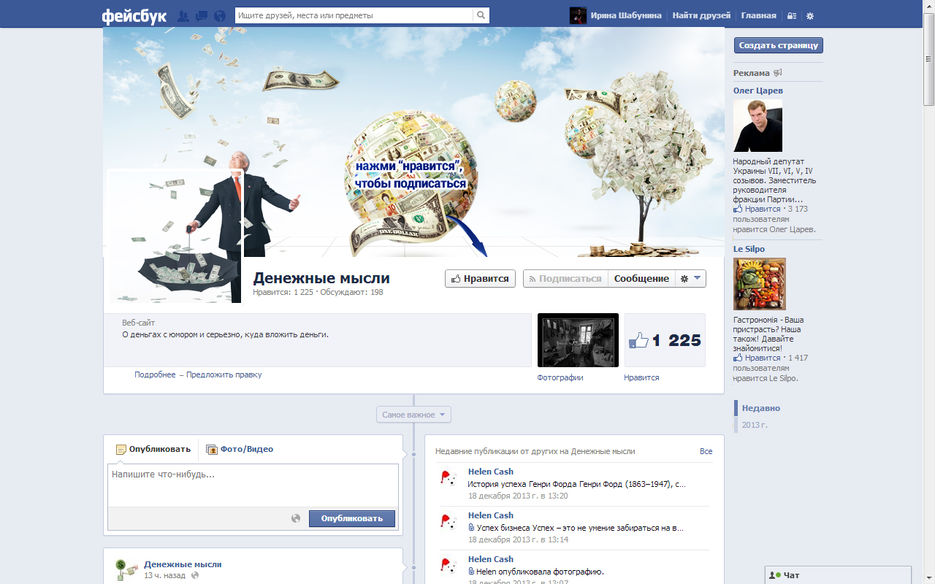Click the Le Silpo ad image

point(759,284)
